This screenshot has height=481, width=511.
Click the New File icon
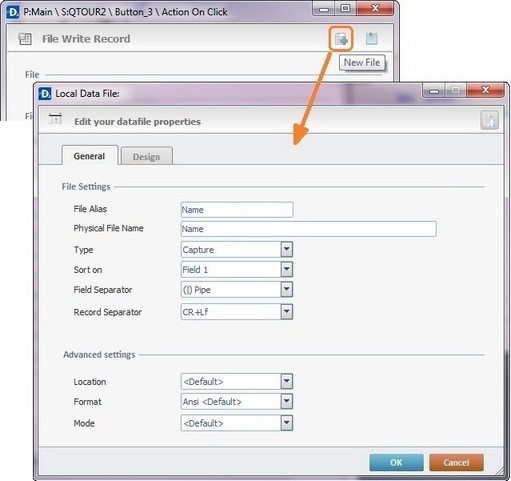coord(341,39)
